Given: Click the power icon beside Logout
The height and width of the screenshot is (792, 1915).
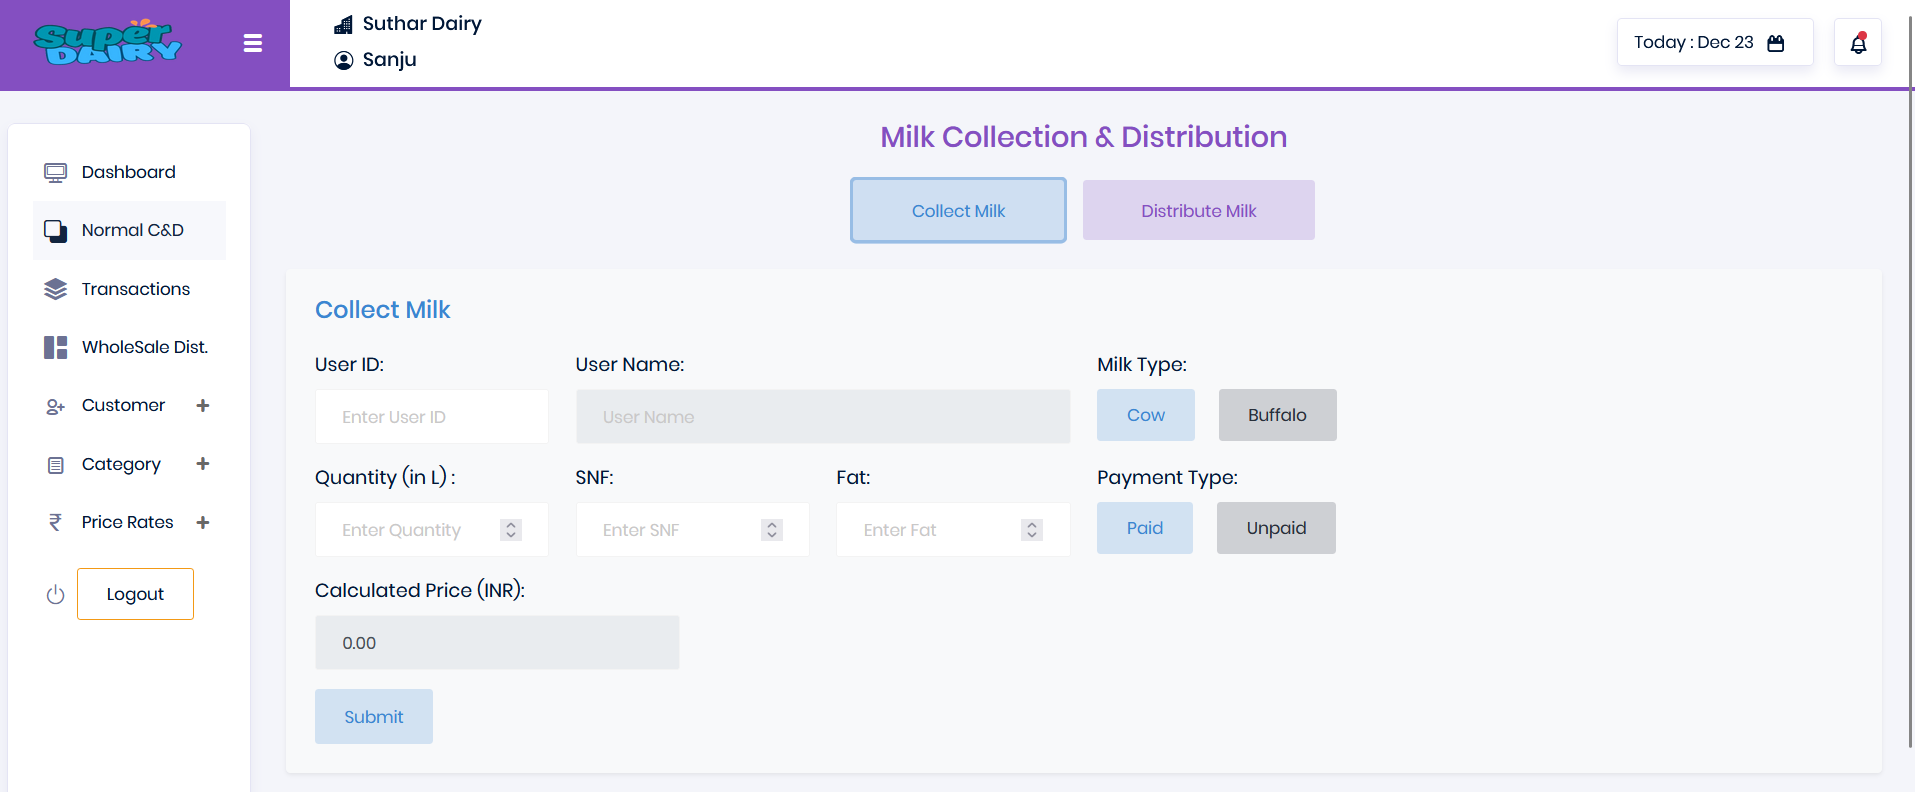Looking at the screenshot, I should pyautogui.click(x=55, y=595).
